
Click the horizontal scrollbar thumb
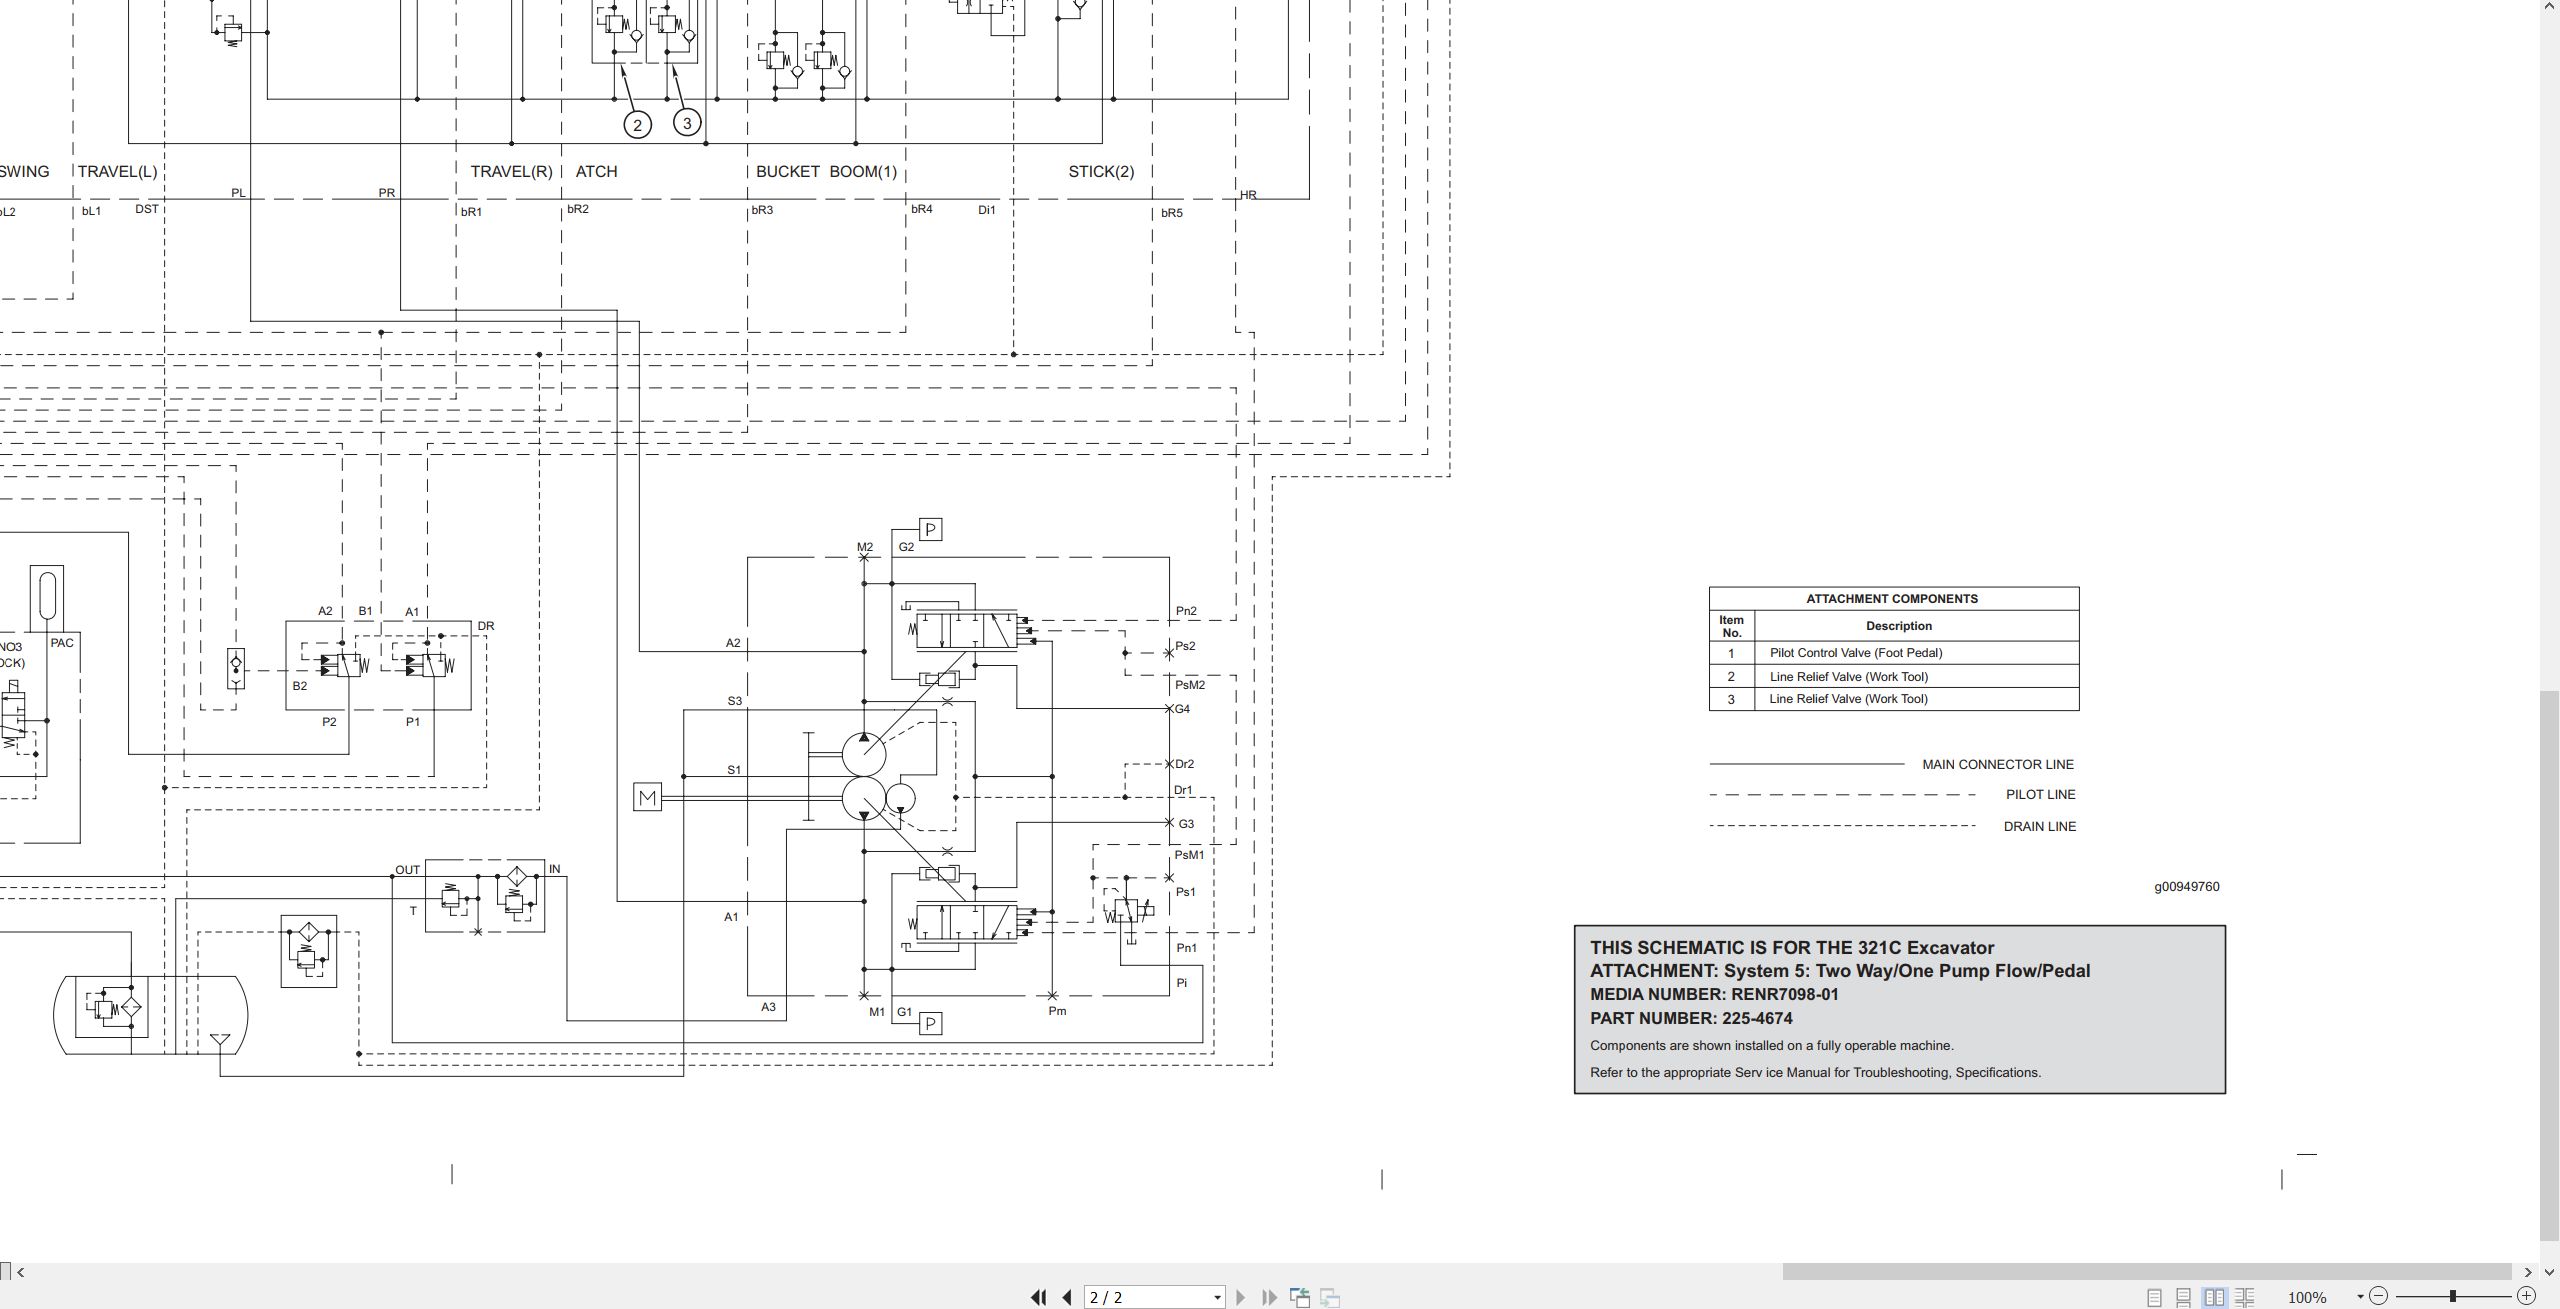(x=2147, y=1272)
